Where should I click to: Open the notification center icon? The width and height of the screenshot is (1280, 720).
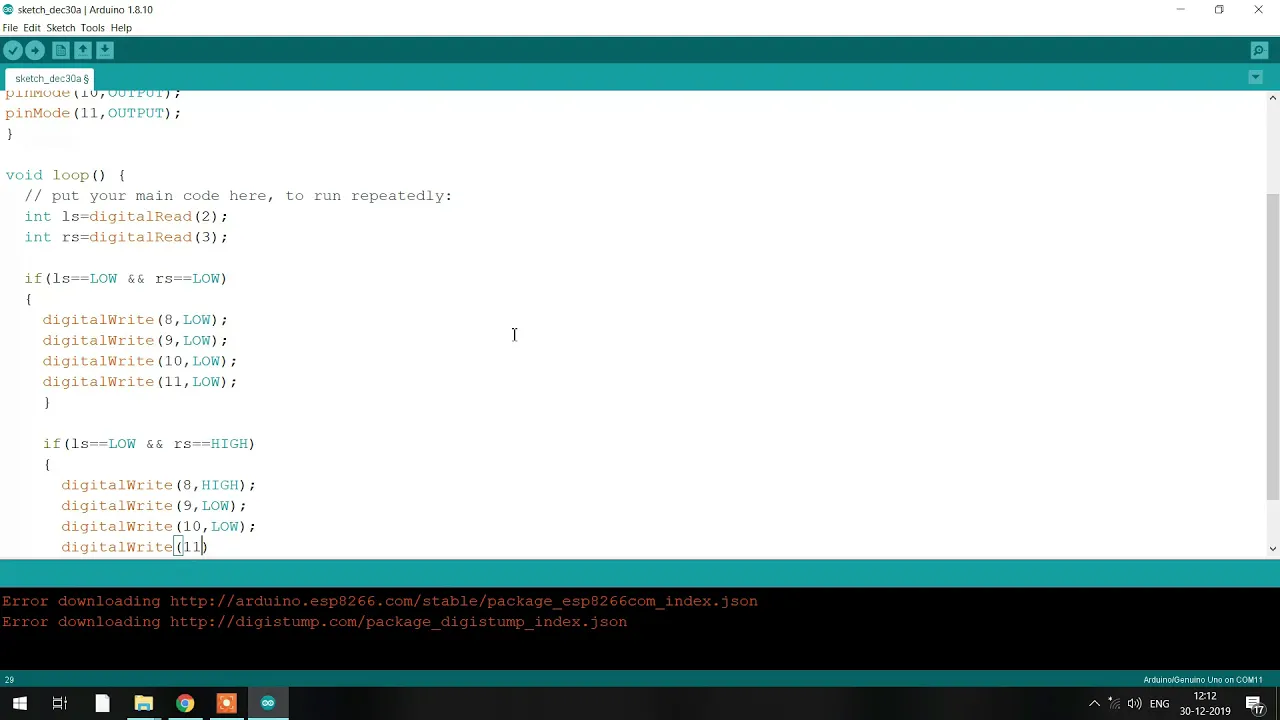click(x=1254, y=704)
